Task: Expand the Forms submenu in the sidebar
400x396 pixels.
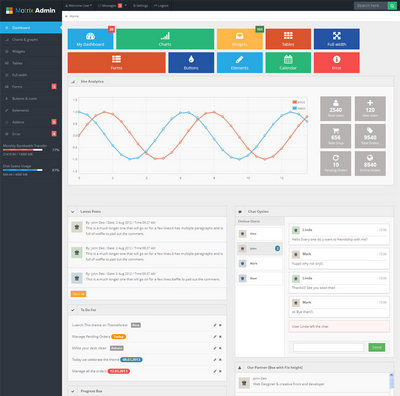Action: click(31, 87)
